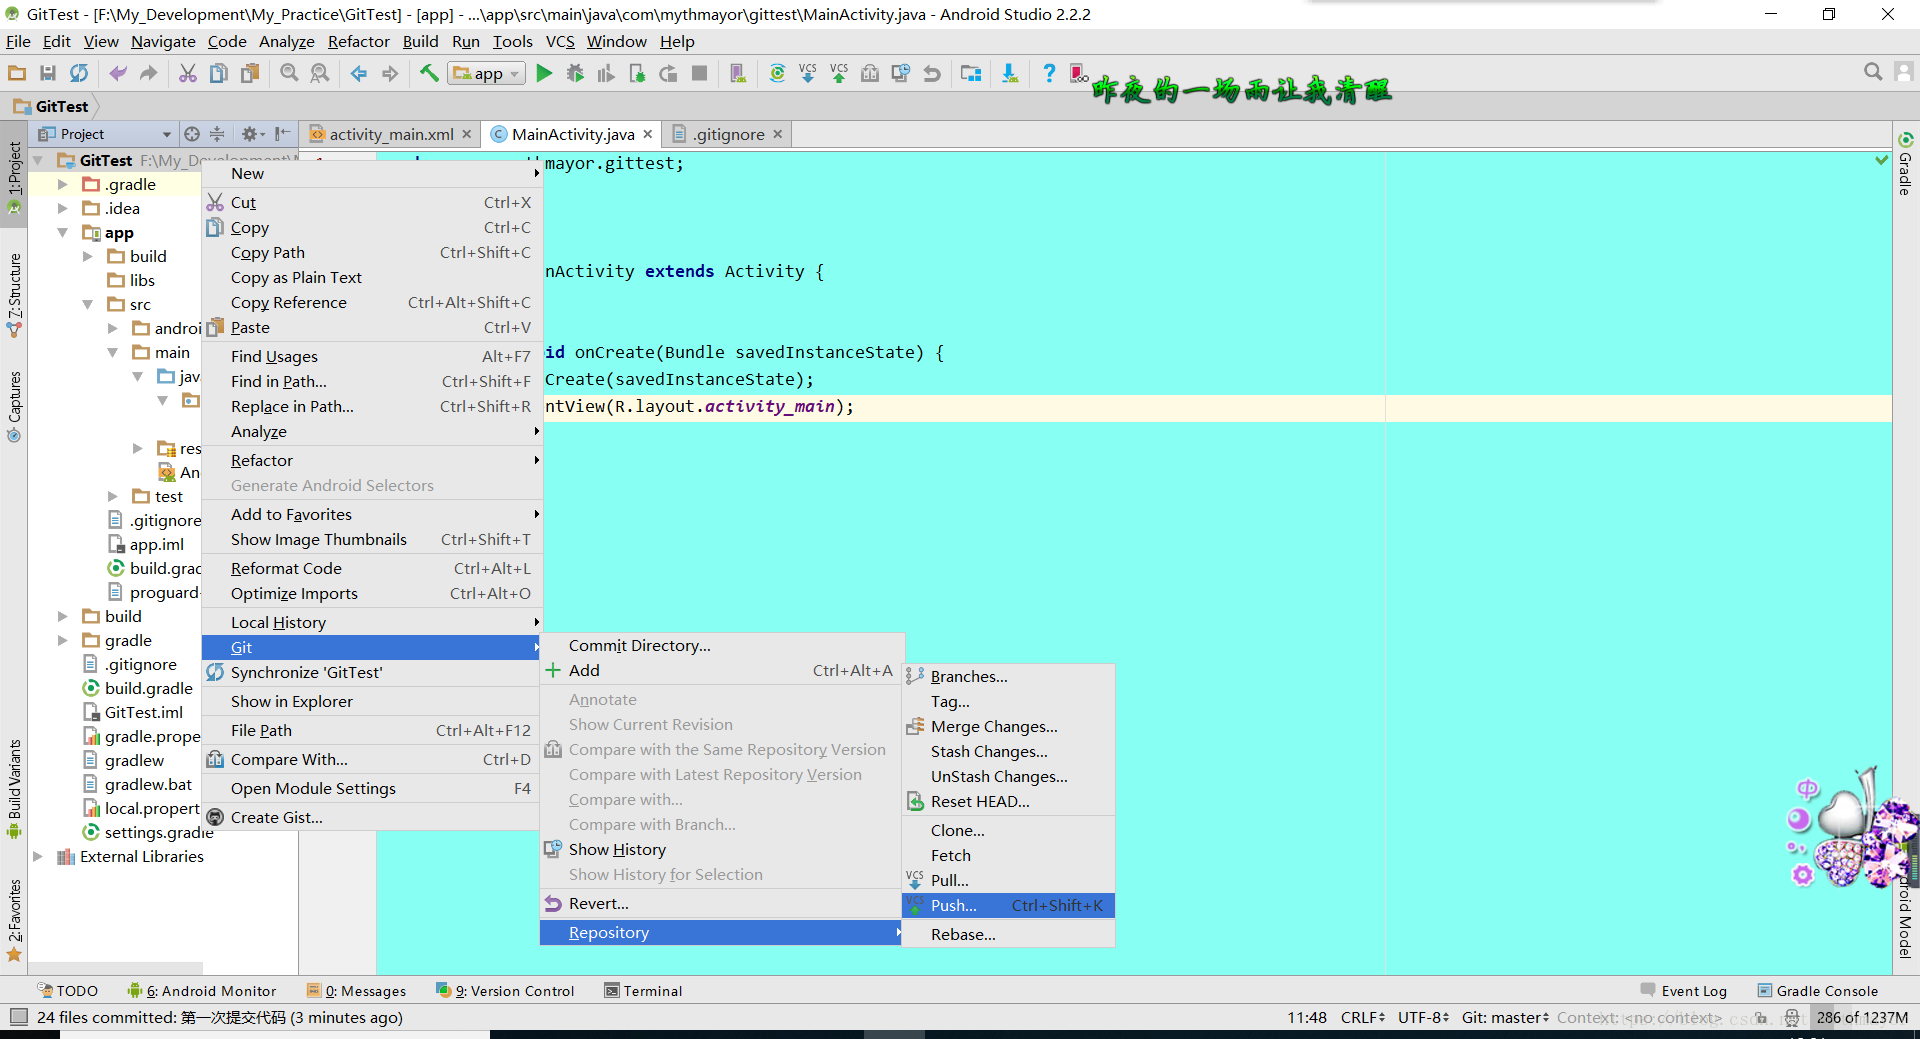Toggle the 9: Version Control tool window
Image resolution: width=1920 pixels, height=1039 pixels.
point(505,991)
